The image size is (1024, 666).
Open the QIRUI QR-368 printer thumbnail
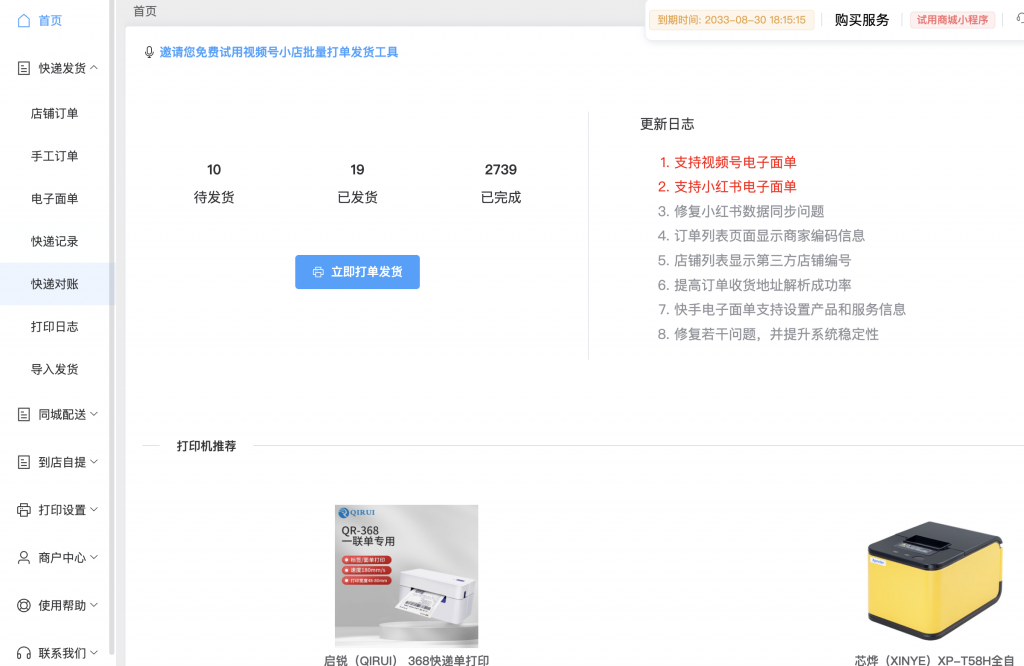(406, 576)
